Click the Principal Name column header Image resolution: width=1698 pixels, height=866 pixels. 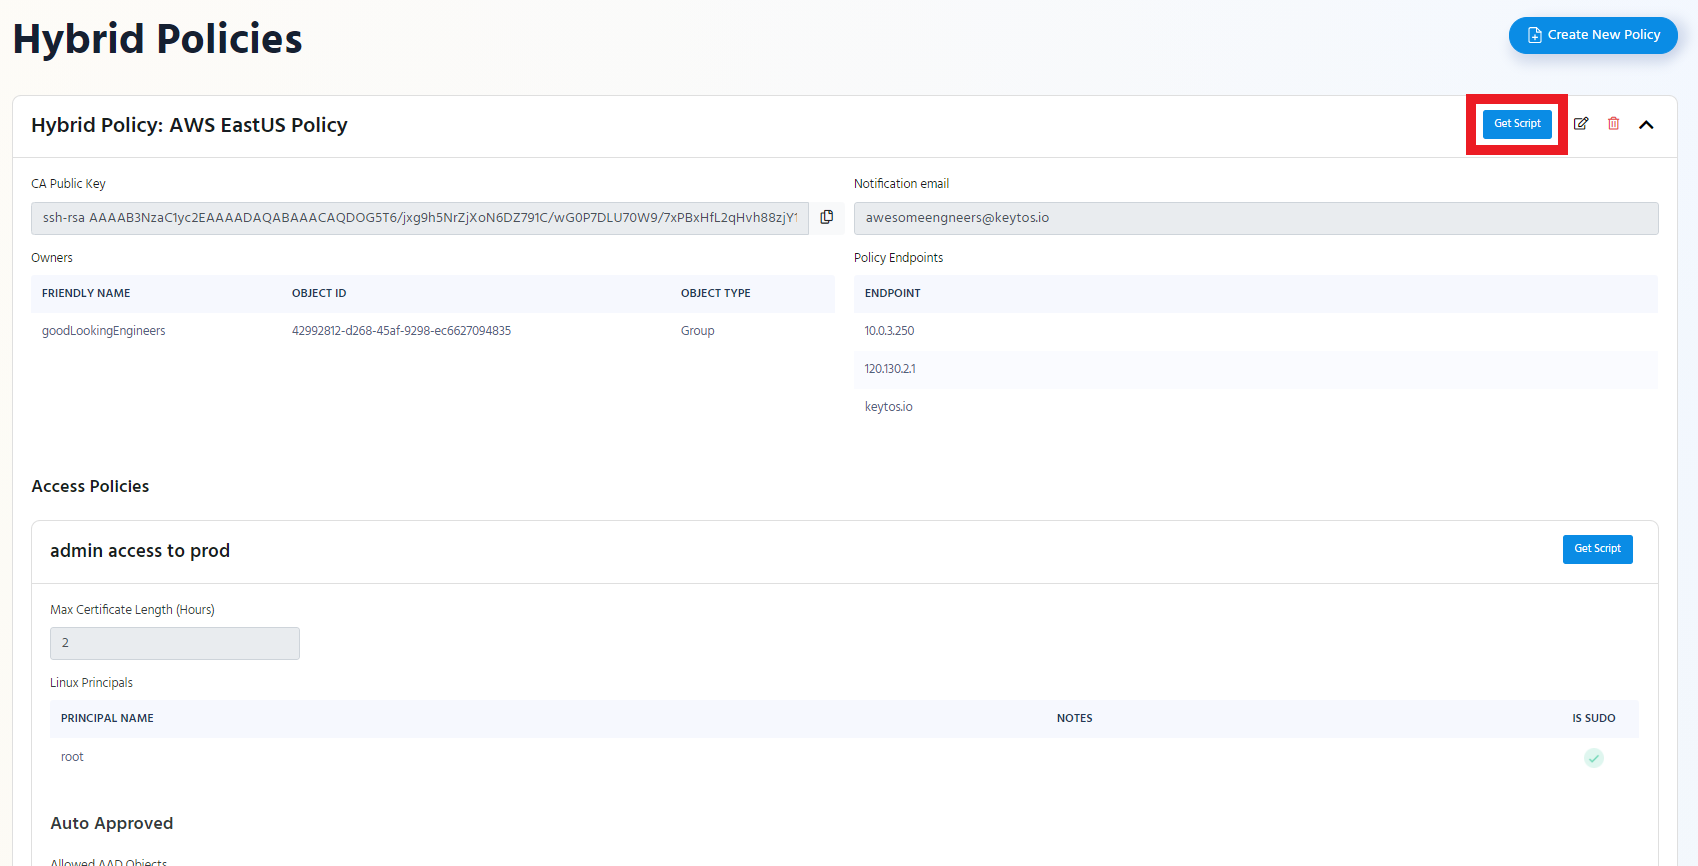pos(107,718)
